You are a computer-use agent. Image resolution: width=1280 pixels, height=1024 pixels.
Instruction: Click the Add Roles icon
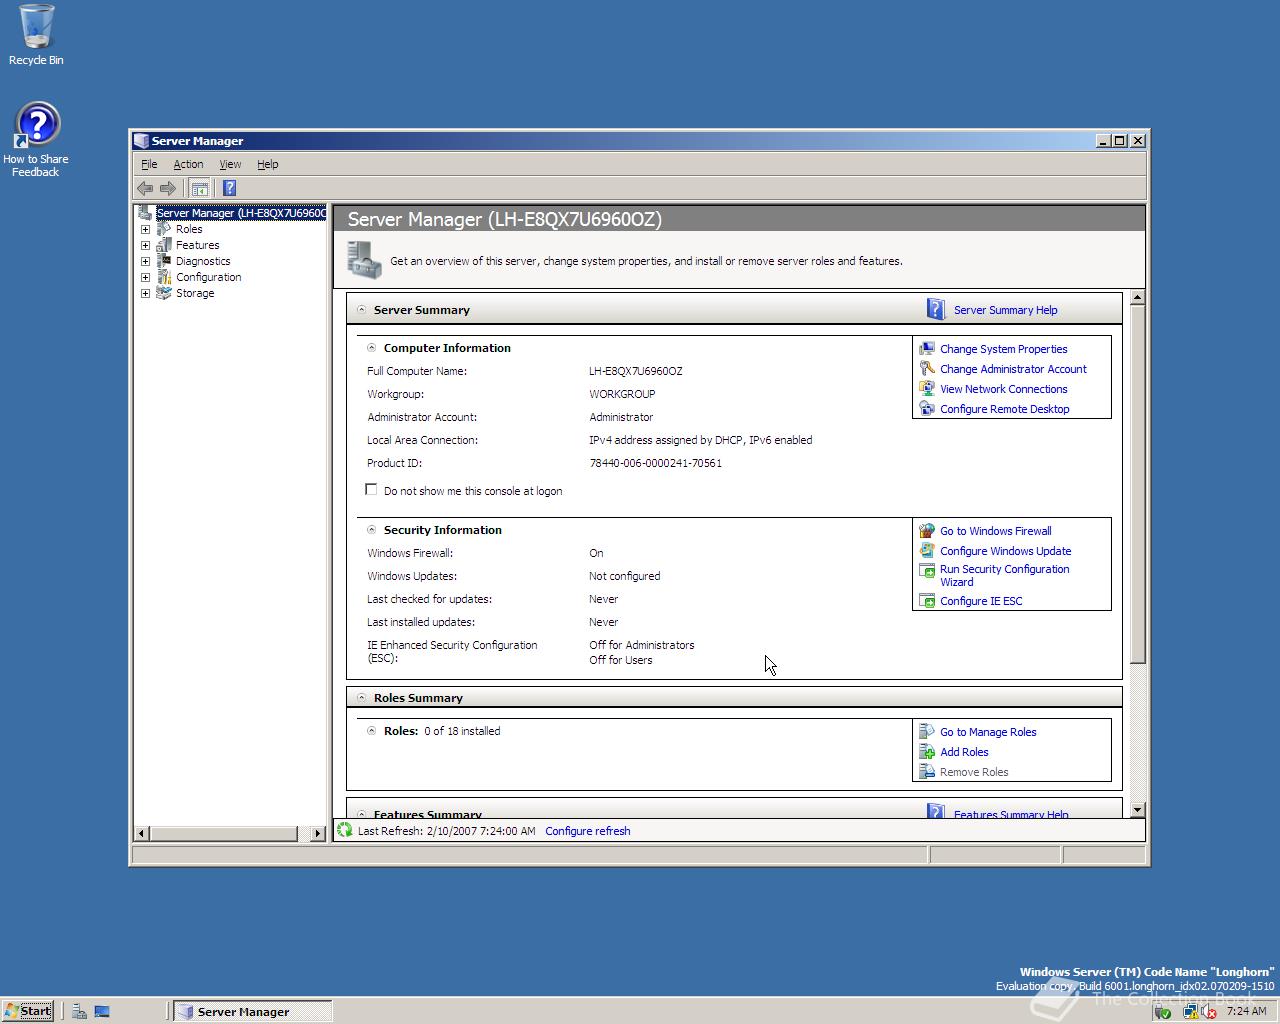[x=927, y=752]
